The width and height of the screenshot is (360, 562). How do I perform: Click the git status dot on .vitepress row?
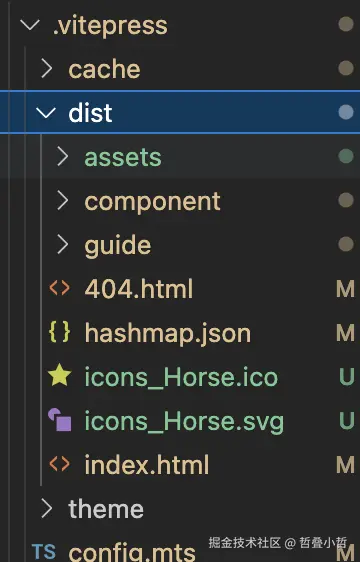point(346,24)
